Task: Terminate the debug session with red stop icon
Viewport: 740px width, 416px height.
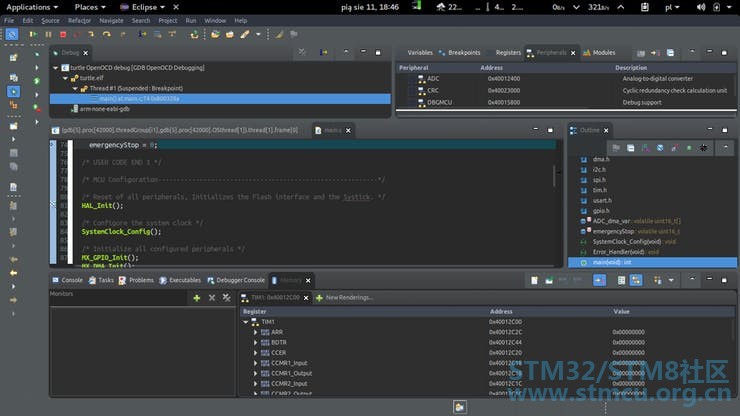Action: (x=62, y=34)
